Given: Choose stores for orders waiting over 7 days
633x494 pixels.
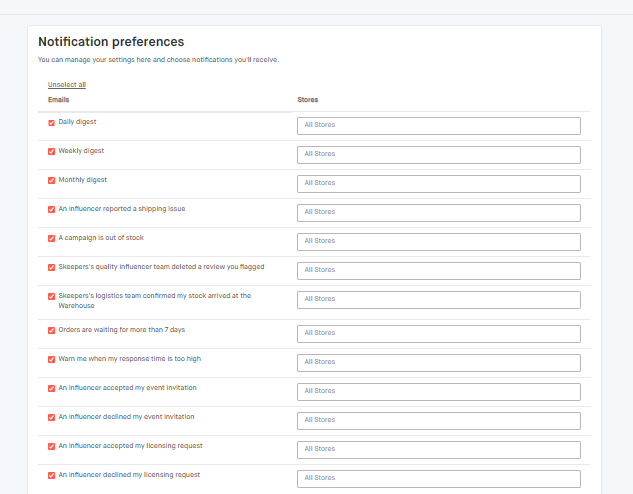Looking at the screenshot, I should [x=438, y=334].
